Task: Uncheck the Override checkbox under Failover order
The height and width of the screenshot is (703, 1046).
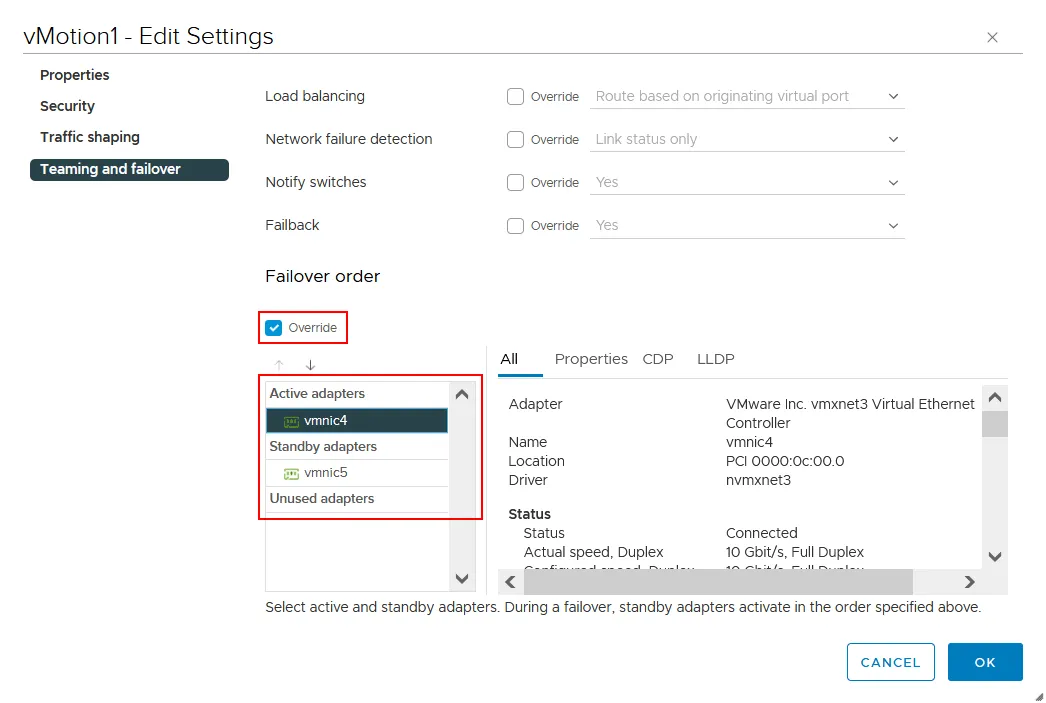Action: [x=273, y=327]
